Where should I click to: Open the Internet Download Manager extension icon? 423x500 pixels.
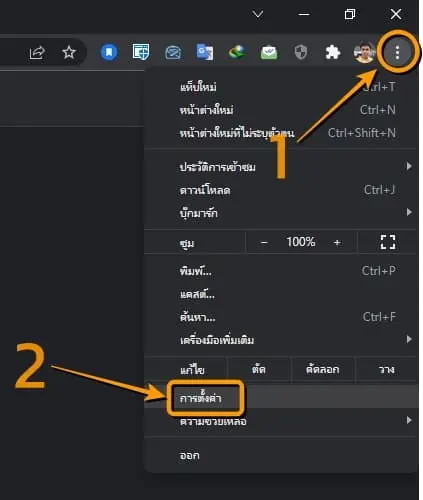coord(237,52)
